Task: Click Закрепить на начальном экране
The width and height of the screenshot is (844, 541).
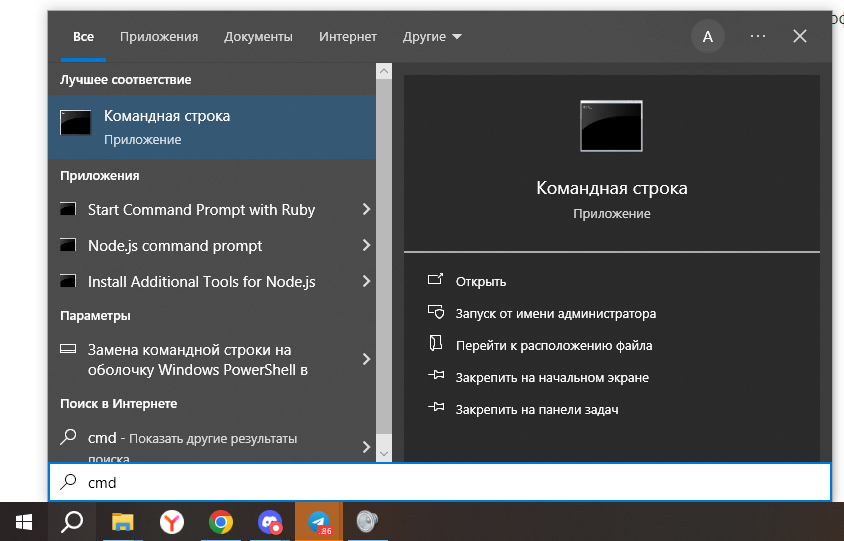Action: [x=552, y=377]
